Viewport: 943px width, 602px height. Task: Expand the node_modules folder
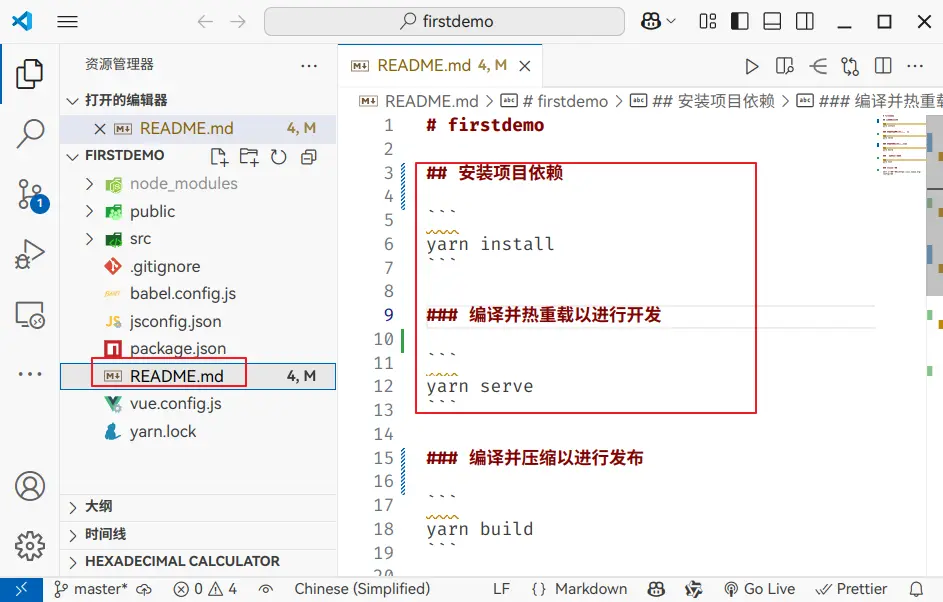click(x=90, y=183)
